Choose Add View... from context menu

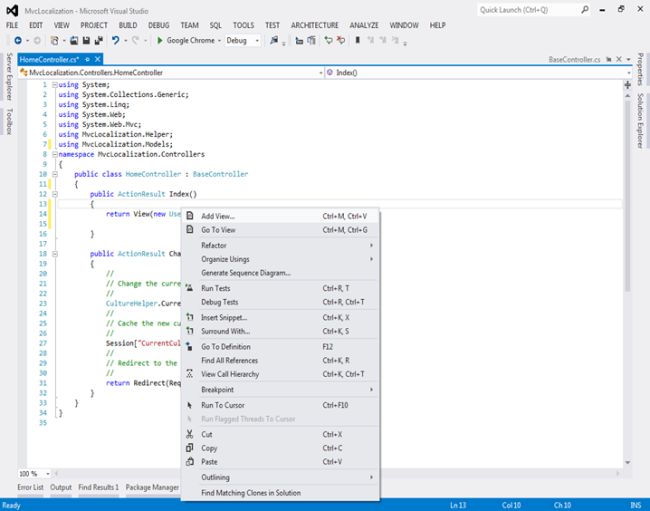pyautogui.click(x=218, y=216)
